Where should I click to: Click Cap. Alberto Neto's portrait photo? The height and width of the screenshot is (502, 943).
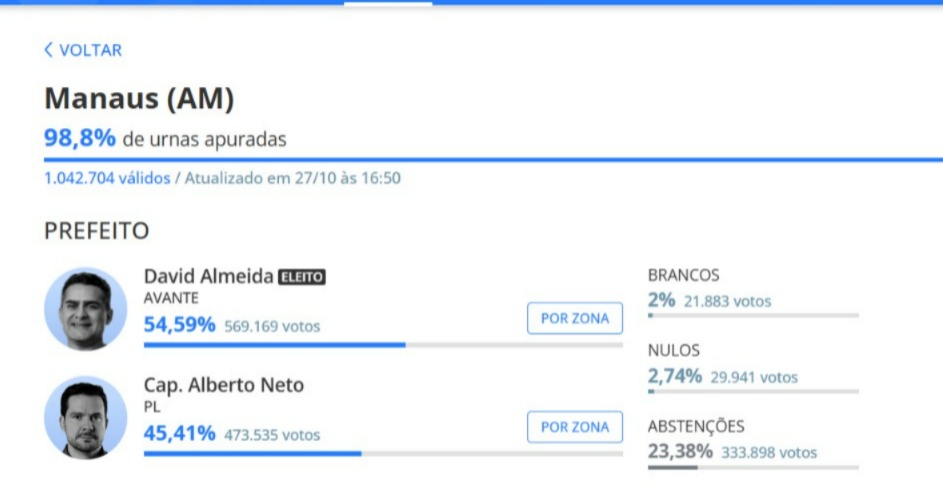click(x=85, y=417)
